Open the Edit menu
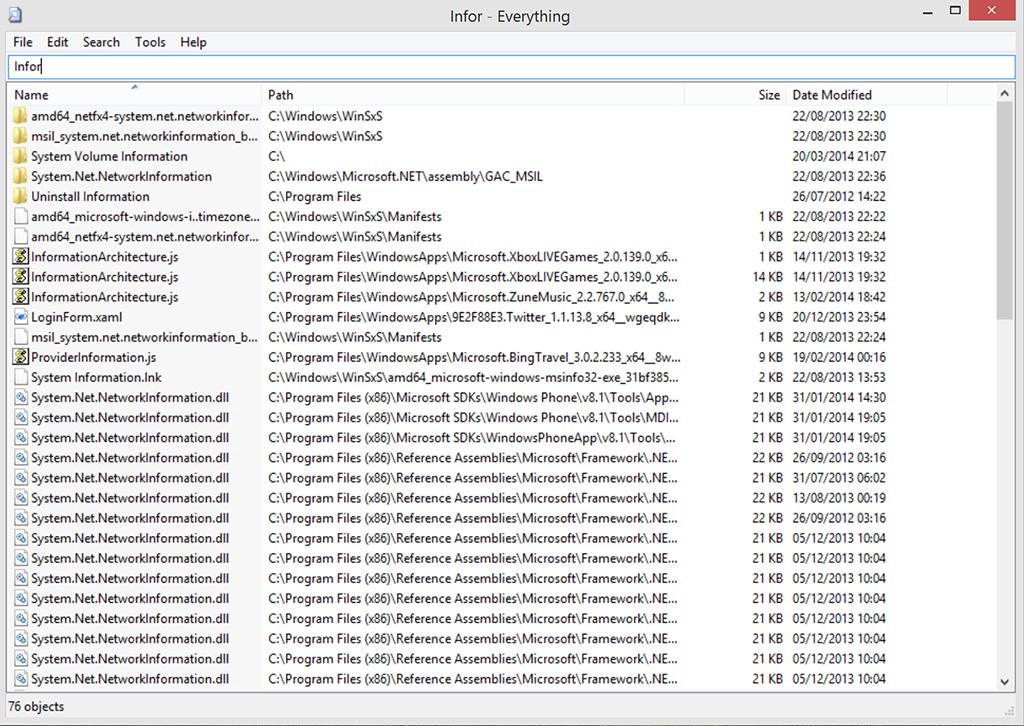This screenshot has height=726, width=1024. click(x=58, y=42)
